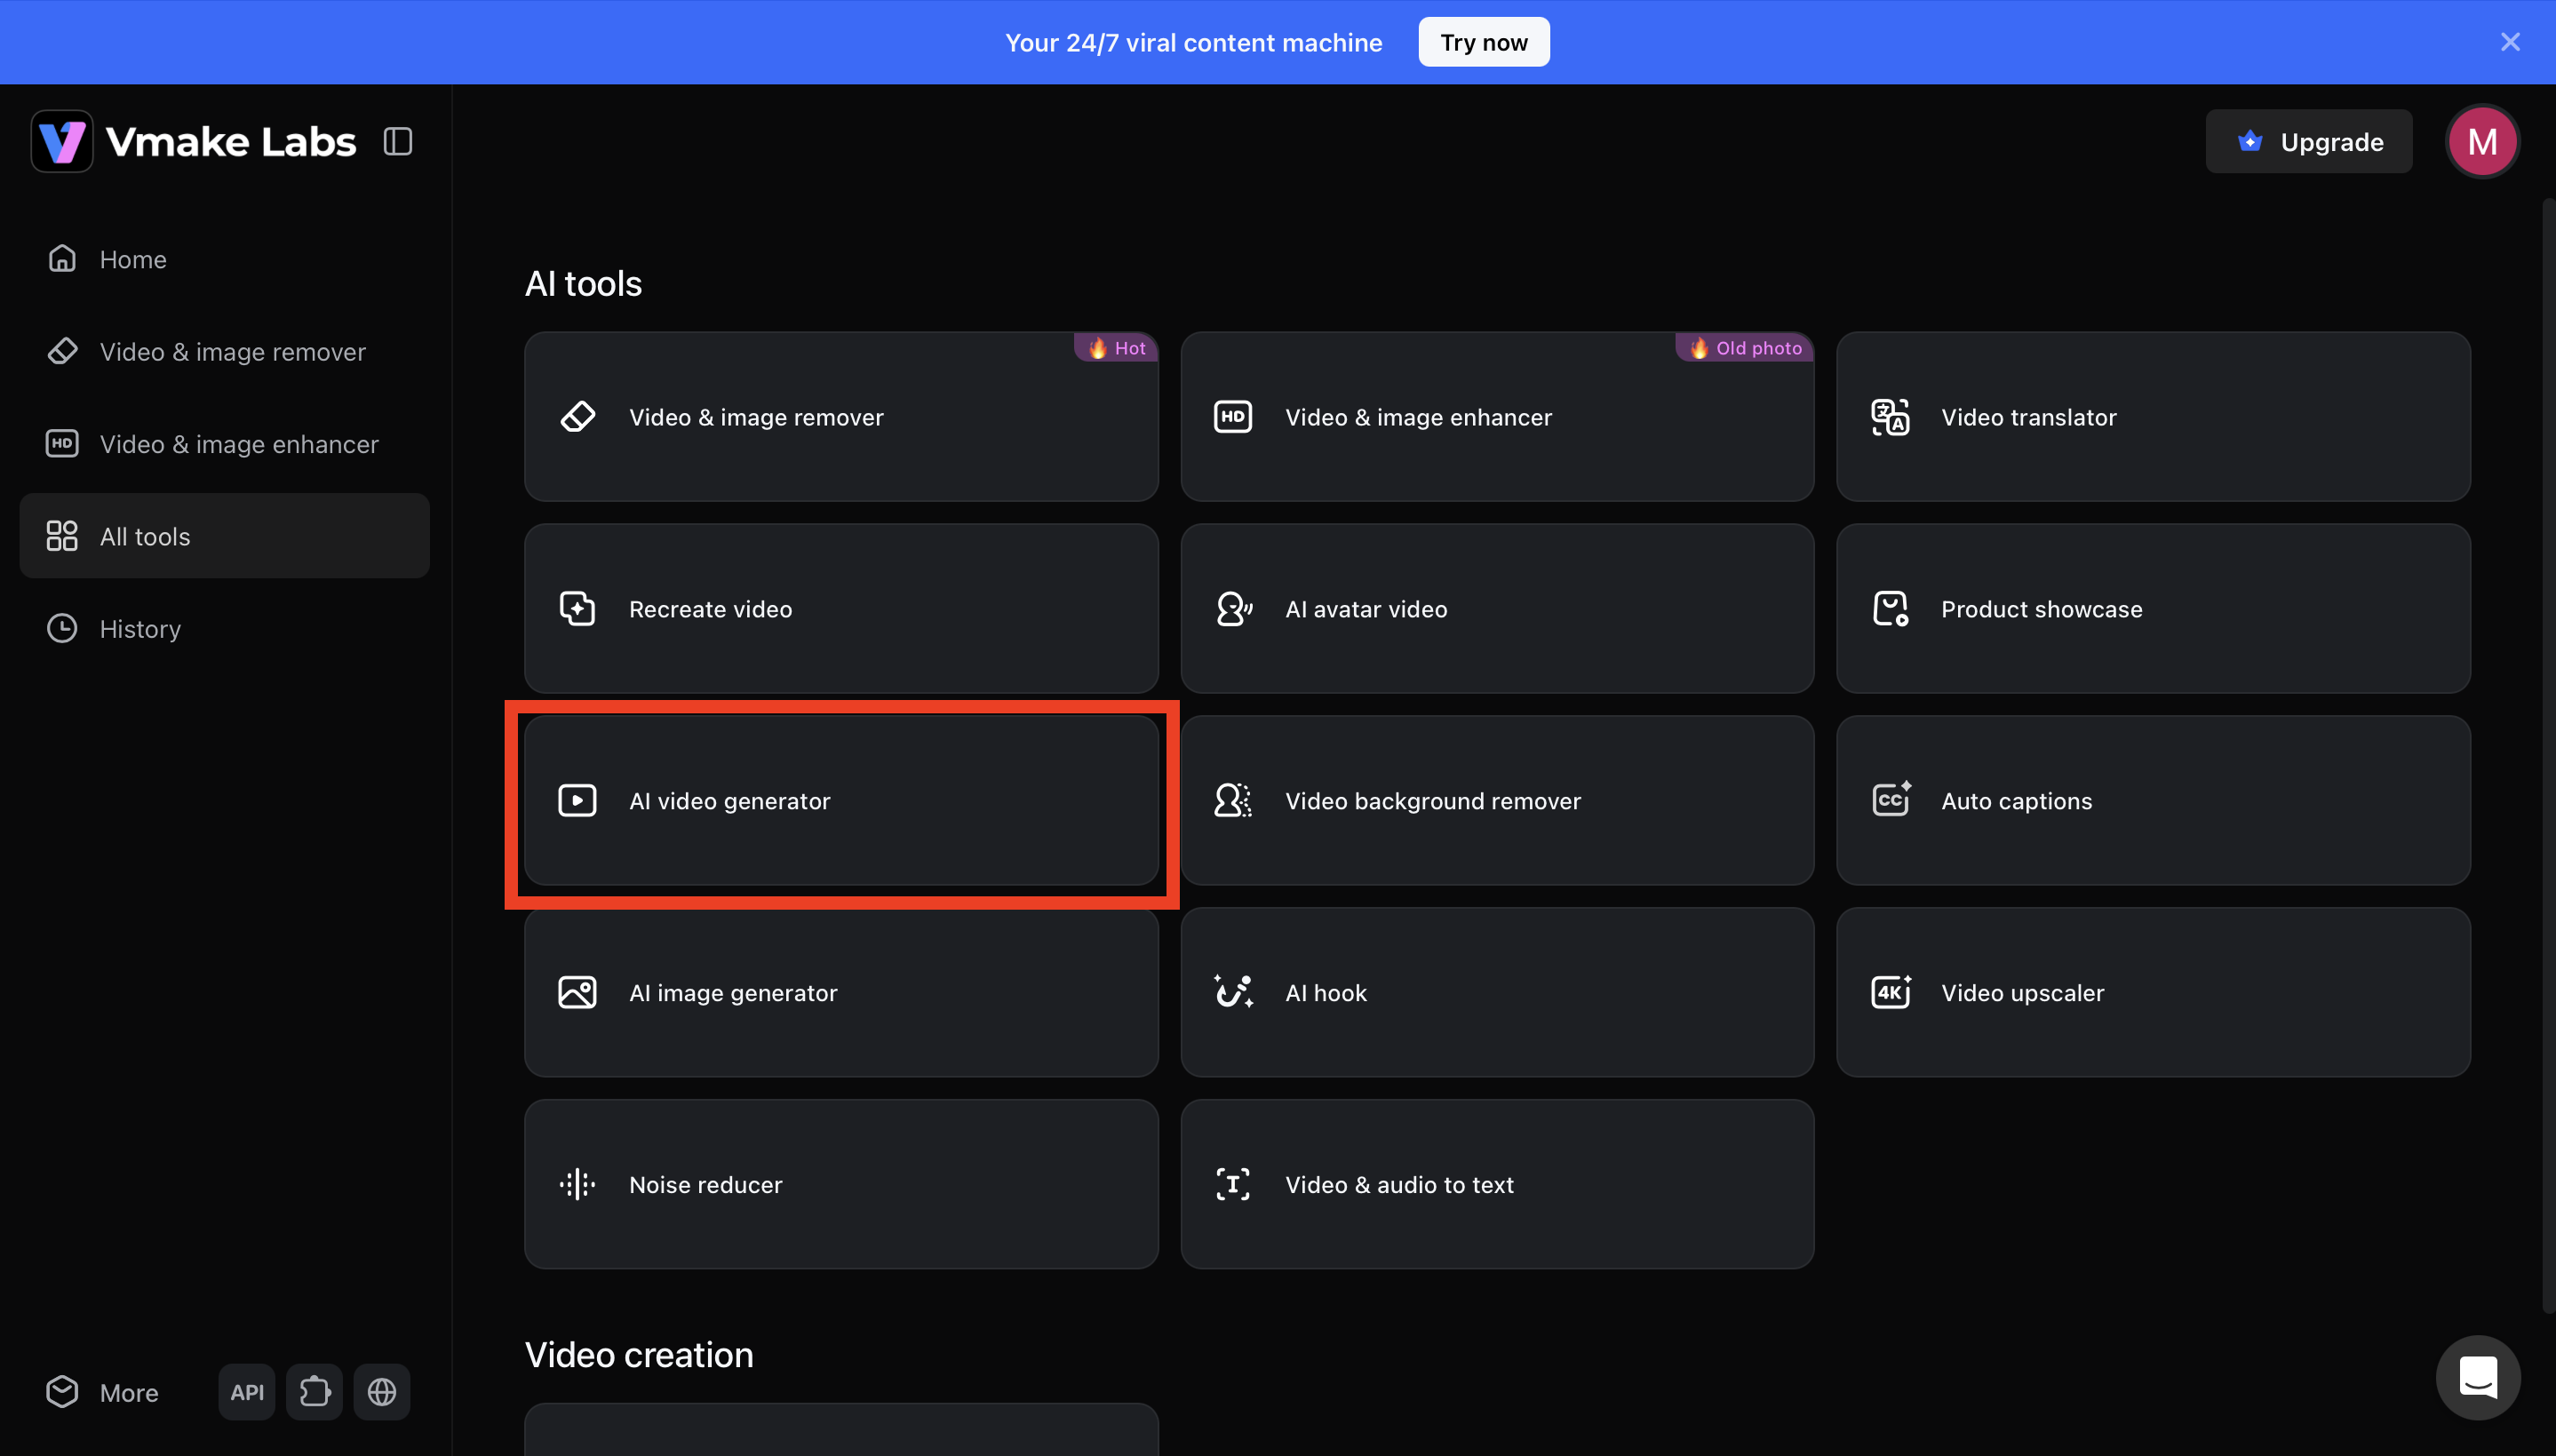Open the Auto captions card

pyautogui.click(x=2153, y=801)
